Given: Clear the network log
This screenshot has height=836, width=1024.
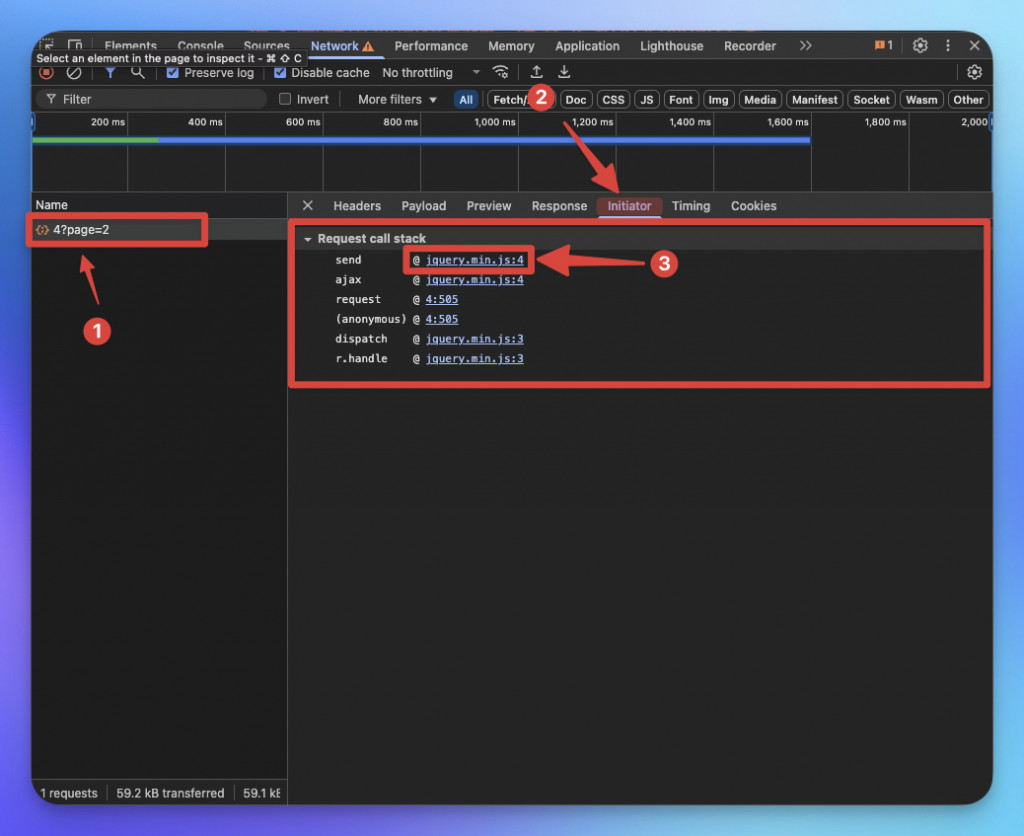Looking at the screenshot, I should click(74, 72).
